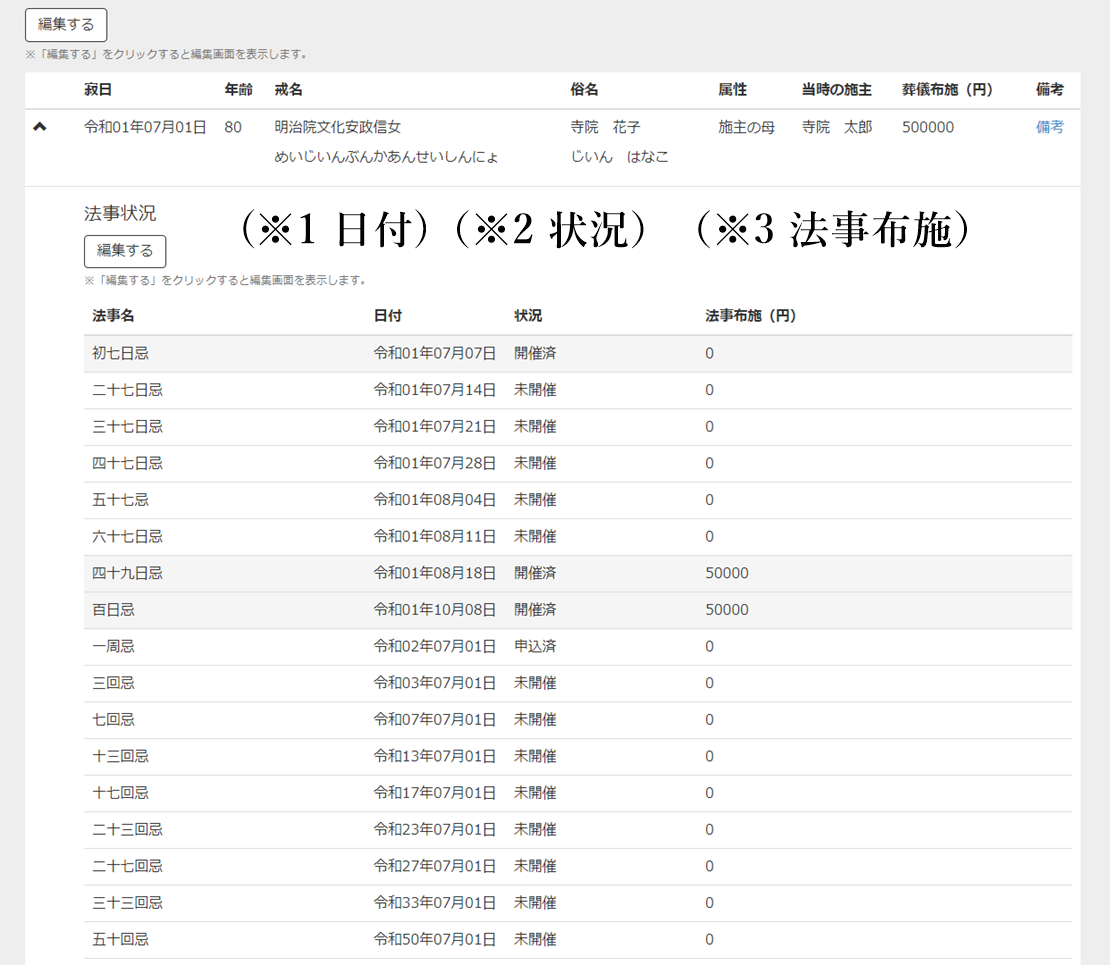Click the 法事布施（円） column header

(750, 316)
